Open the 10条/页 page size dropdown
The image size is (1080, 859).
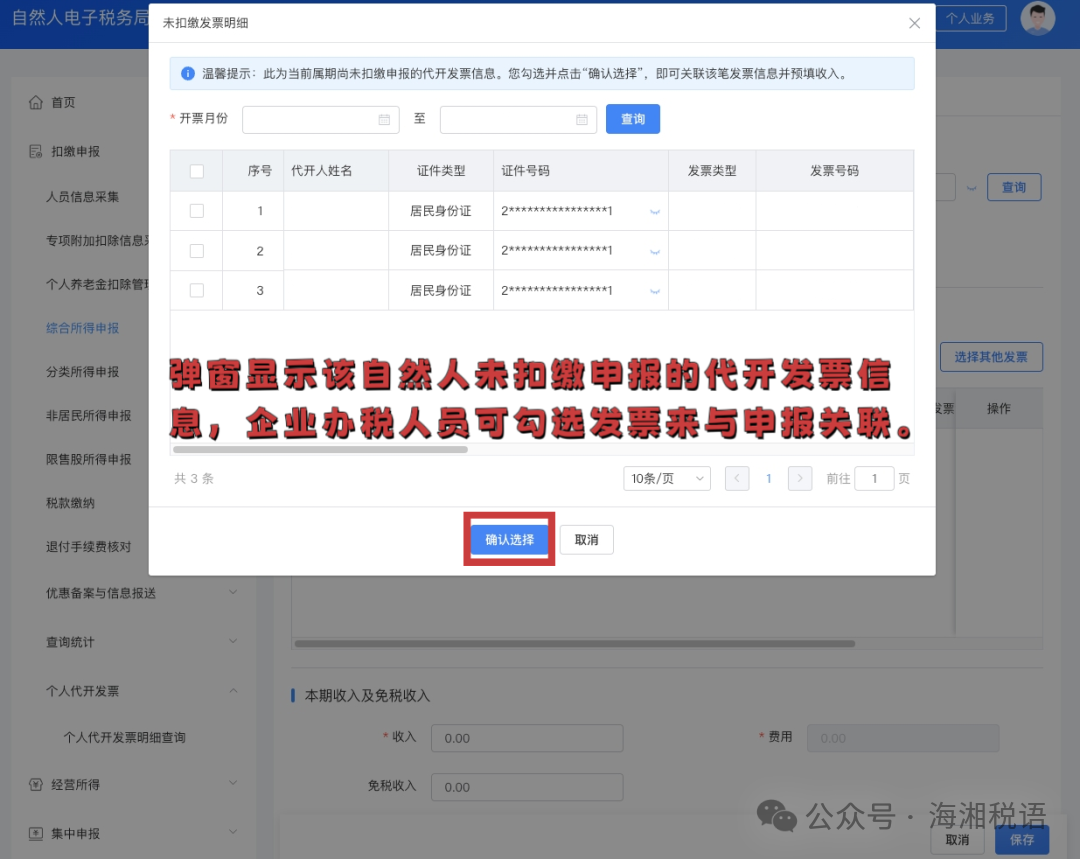666,478
